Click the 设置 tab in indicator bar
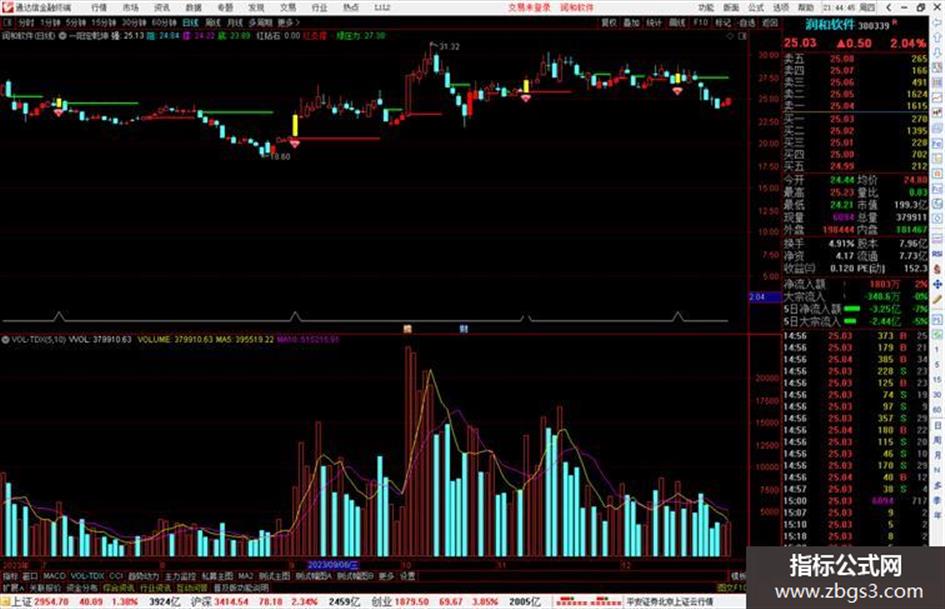This screenshot has width=945, height=609. pyautogui.click(x=407, y=576)
